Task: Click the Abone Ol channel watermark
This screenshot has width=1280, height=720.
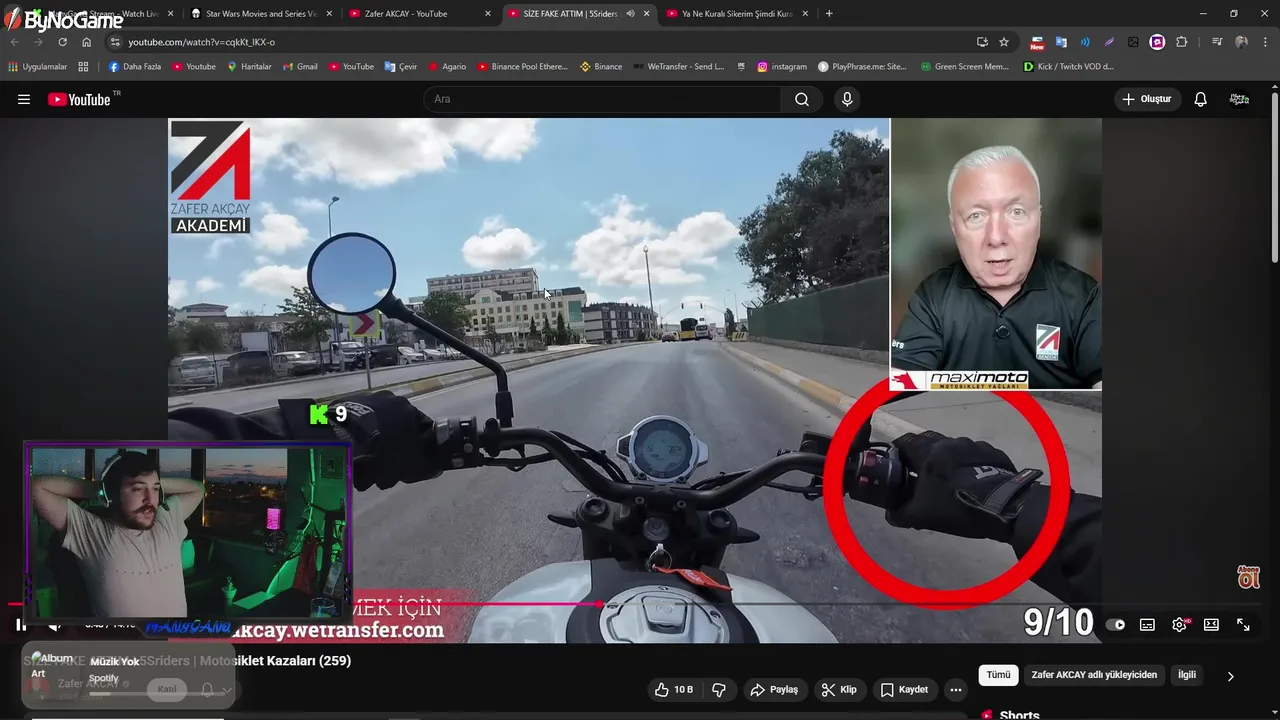Action: pyautogui.click(x=1249, y=577)
